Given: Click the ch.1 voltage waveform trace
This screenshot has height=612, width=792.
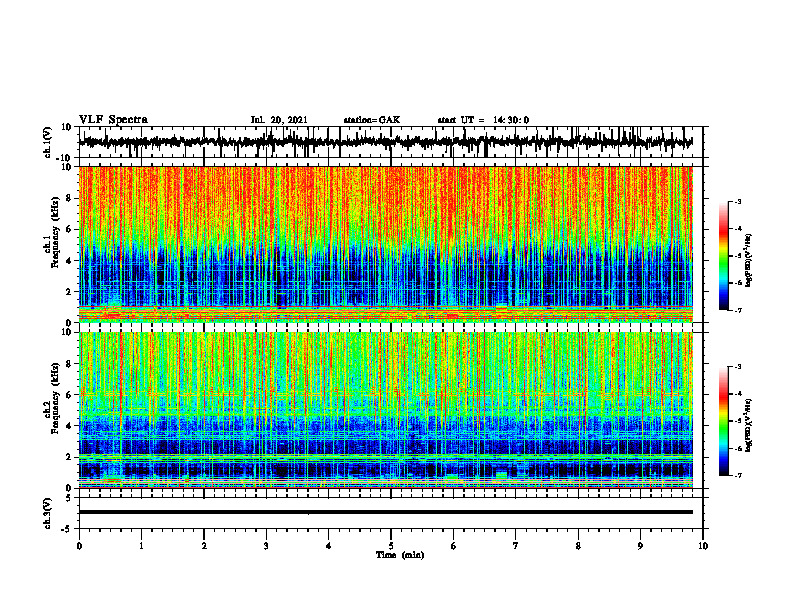Looking at the screenshot, I should click(385, 142).
